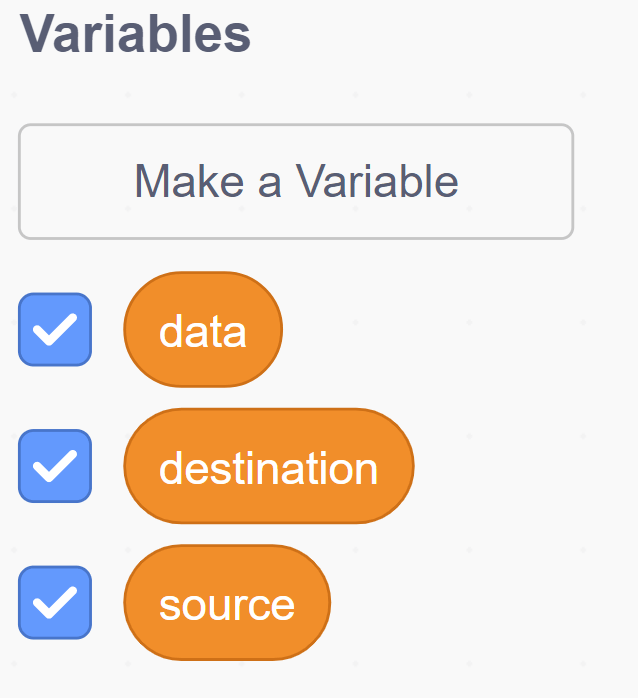Pick the destination reporter pill
This screenshot has width=638, height=698.
268,467
